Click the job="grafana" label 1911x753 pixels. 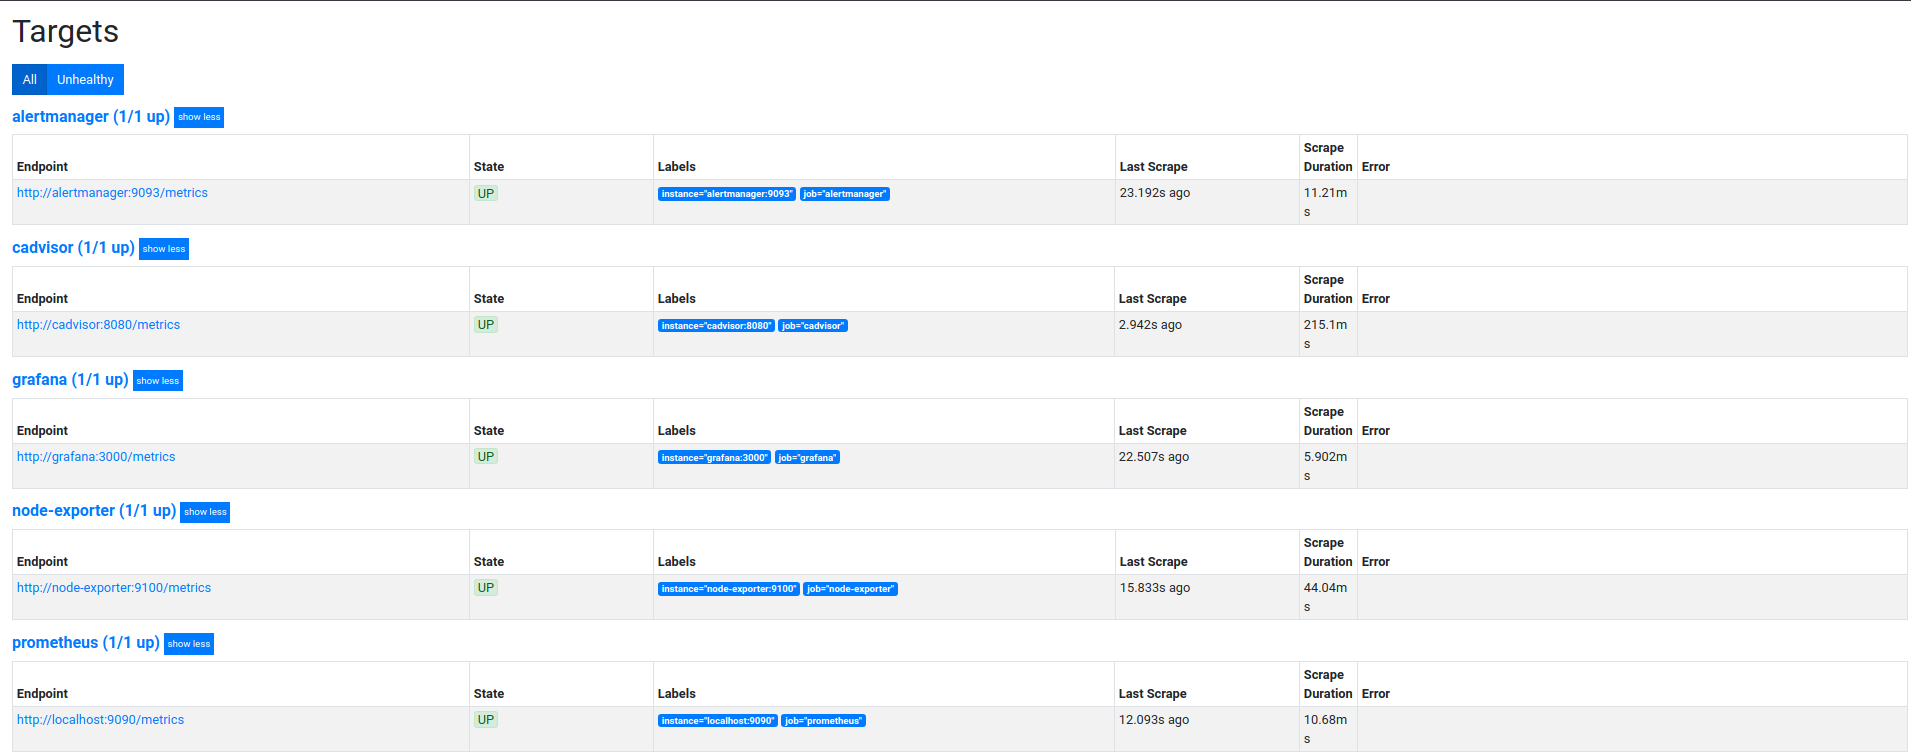(x=807, y=458)
